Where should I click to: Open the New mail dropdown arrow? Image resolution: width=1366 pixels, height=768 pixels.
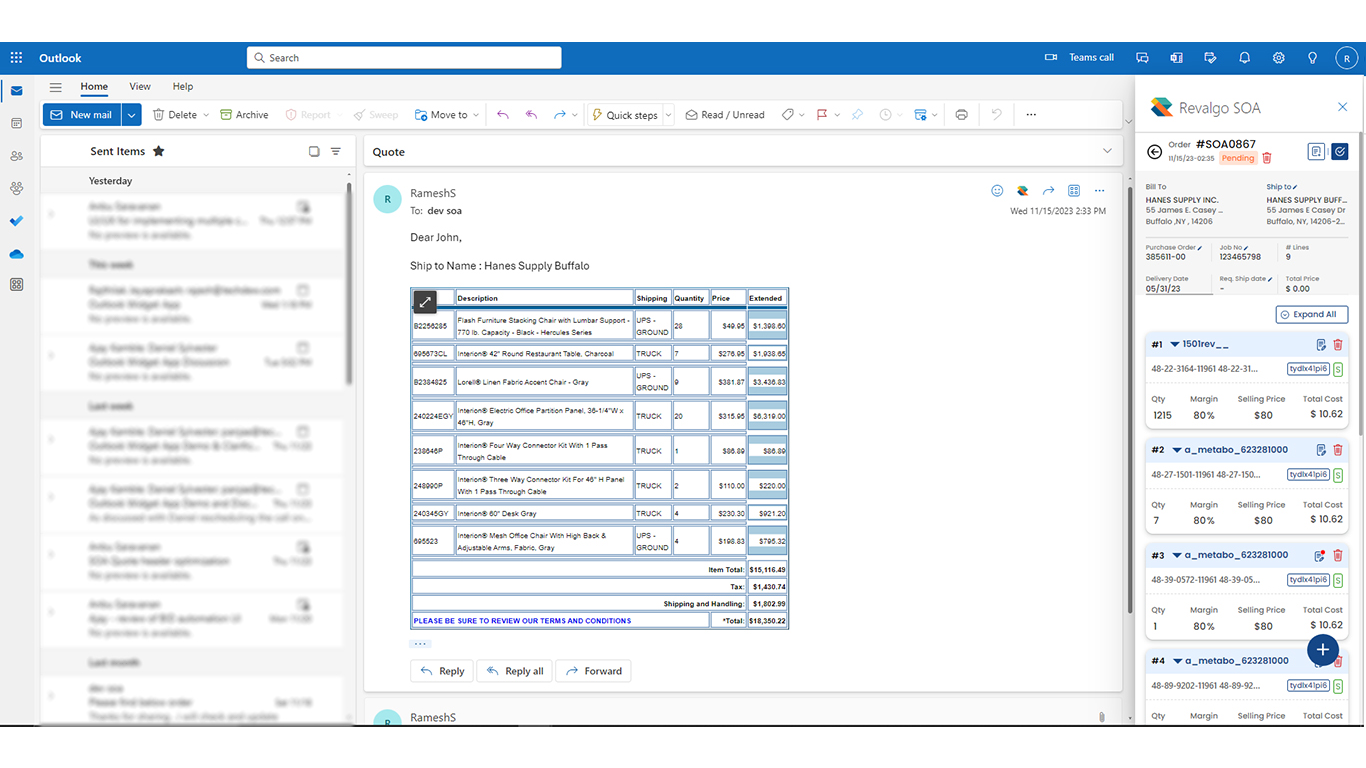click(131, 115)
